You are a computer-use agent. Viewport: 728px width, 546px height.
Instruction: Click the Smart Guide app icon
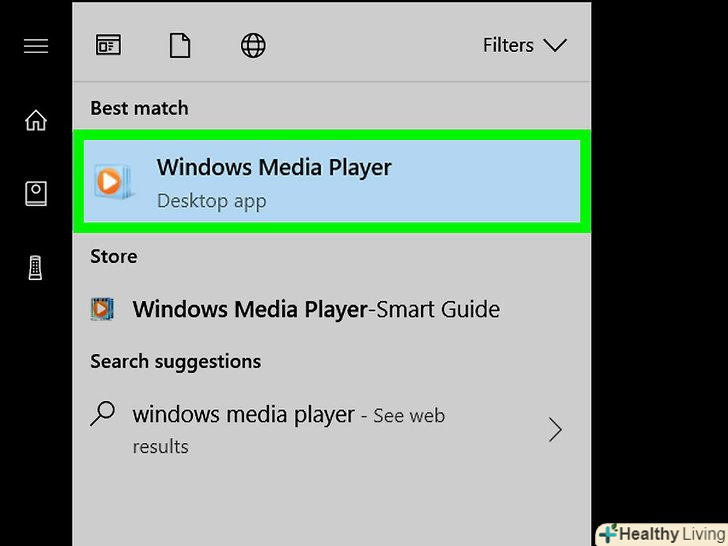click(x=102, y=309)
